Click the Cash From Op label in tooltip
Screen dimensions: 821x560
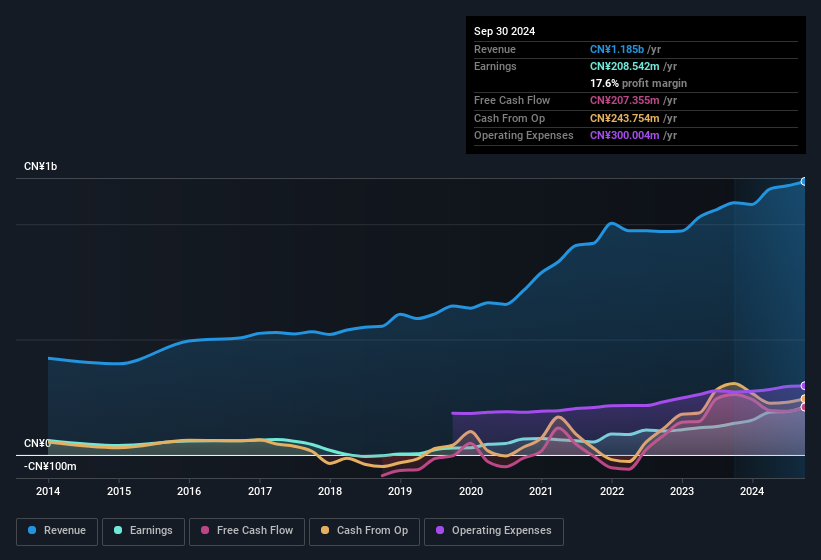pyautogui.click(x=509, y=118)
